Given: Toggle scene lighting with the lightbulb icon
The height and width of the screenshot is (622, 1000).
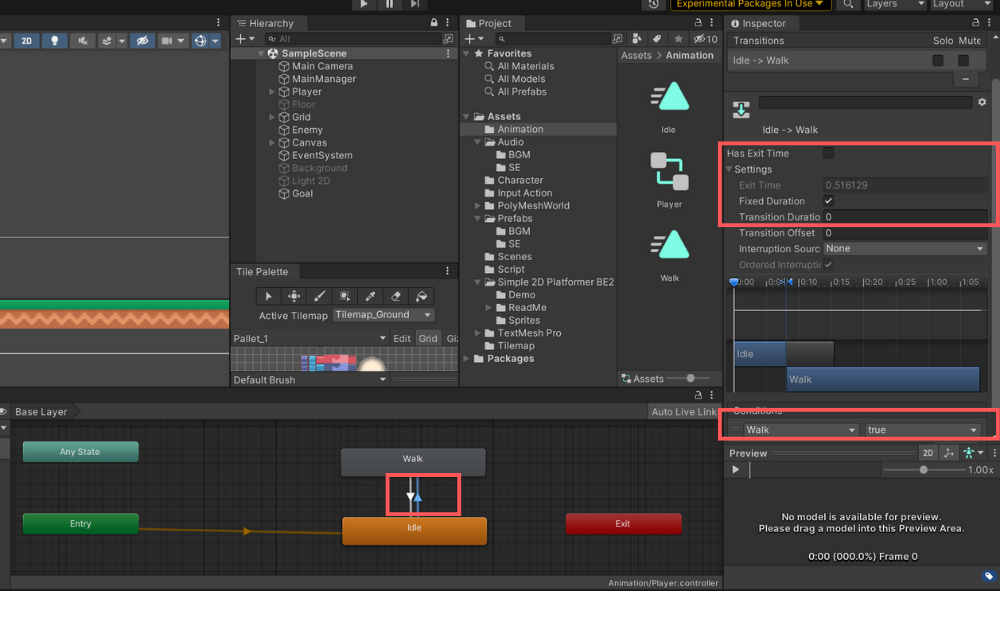Looking at the screenshot, I should pyautogui.click(x=54, y=41).
